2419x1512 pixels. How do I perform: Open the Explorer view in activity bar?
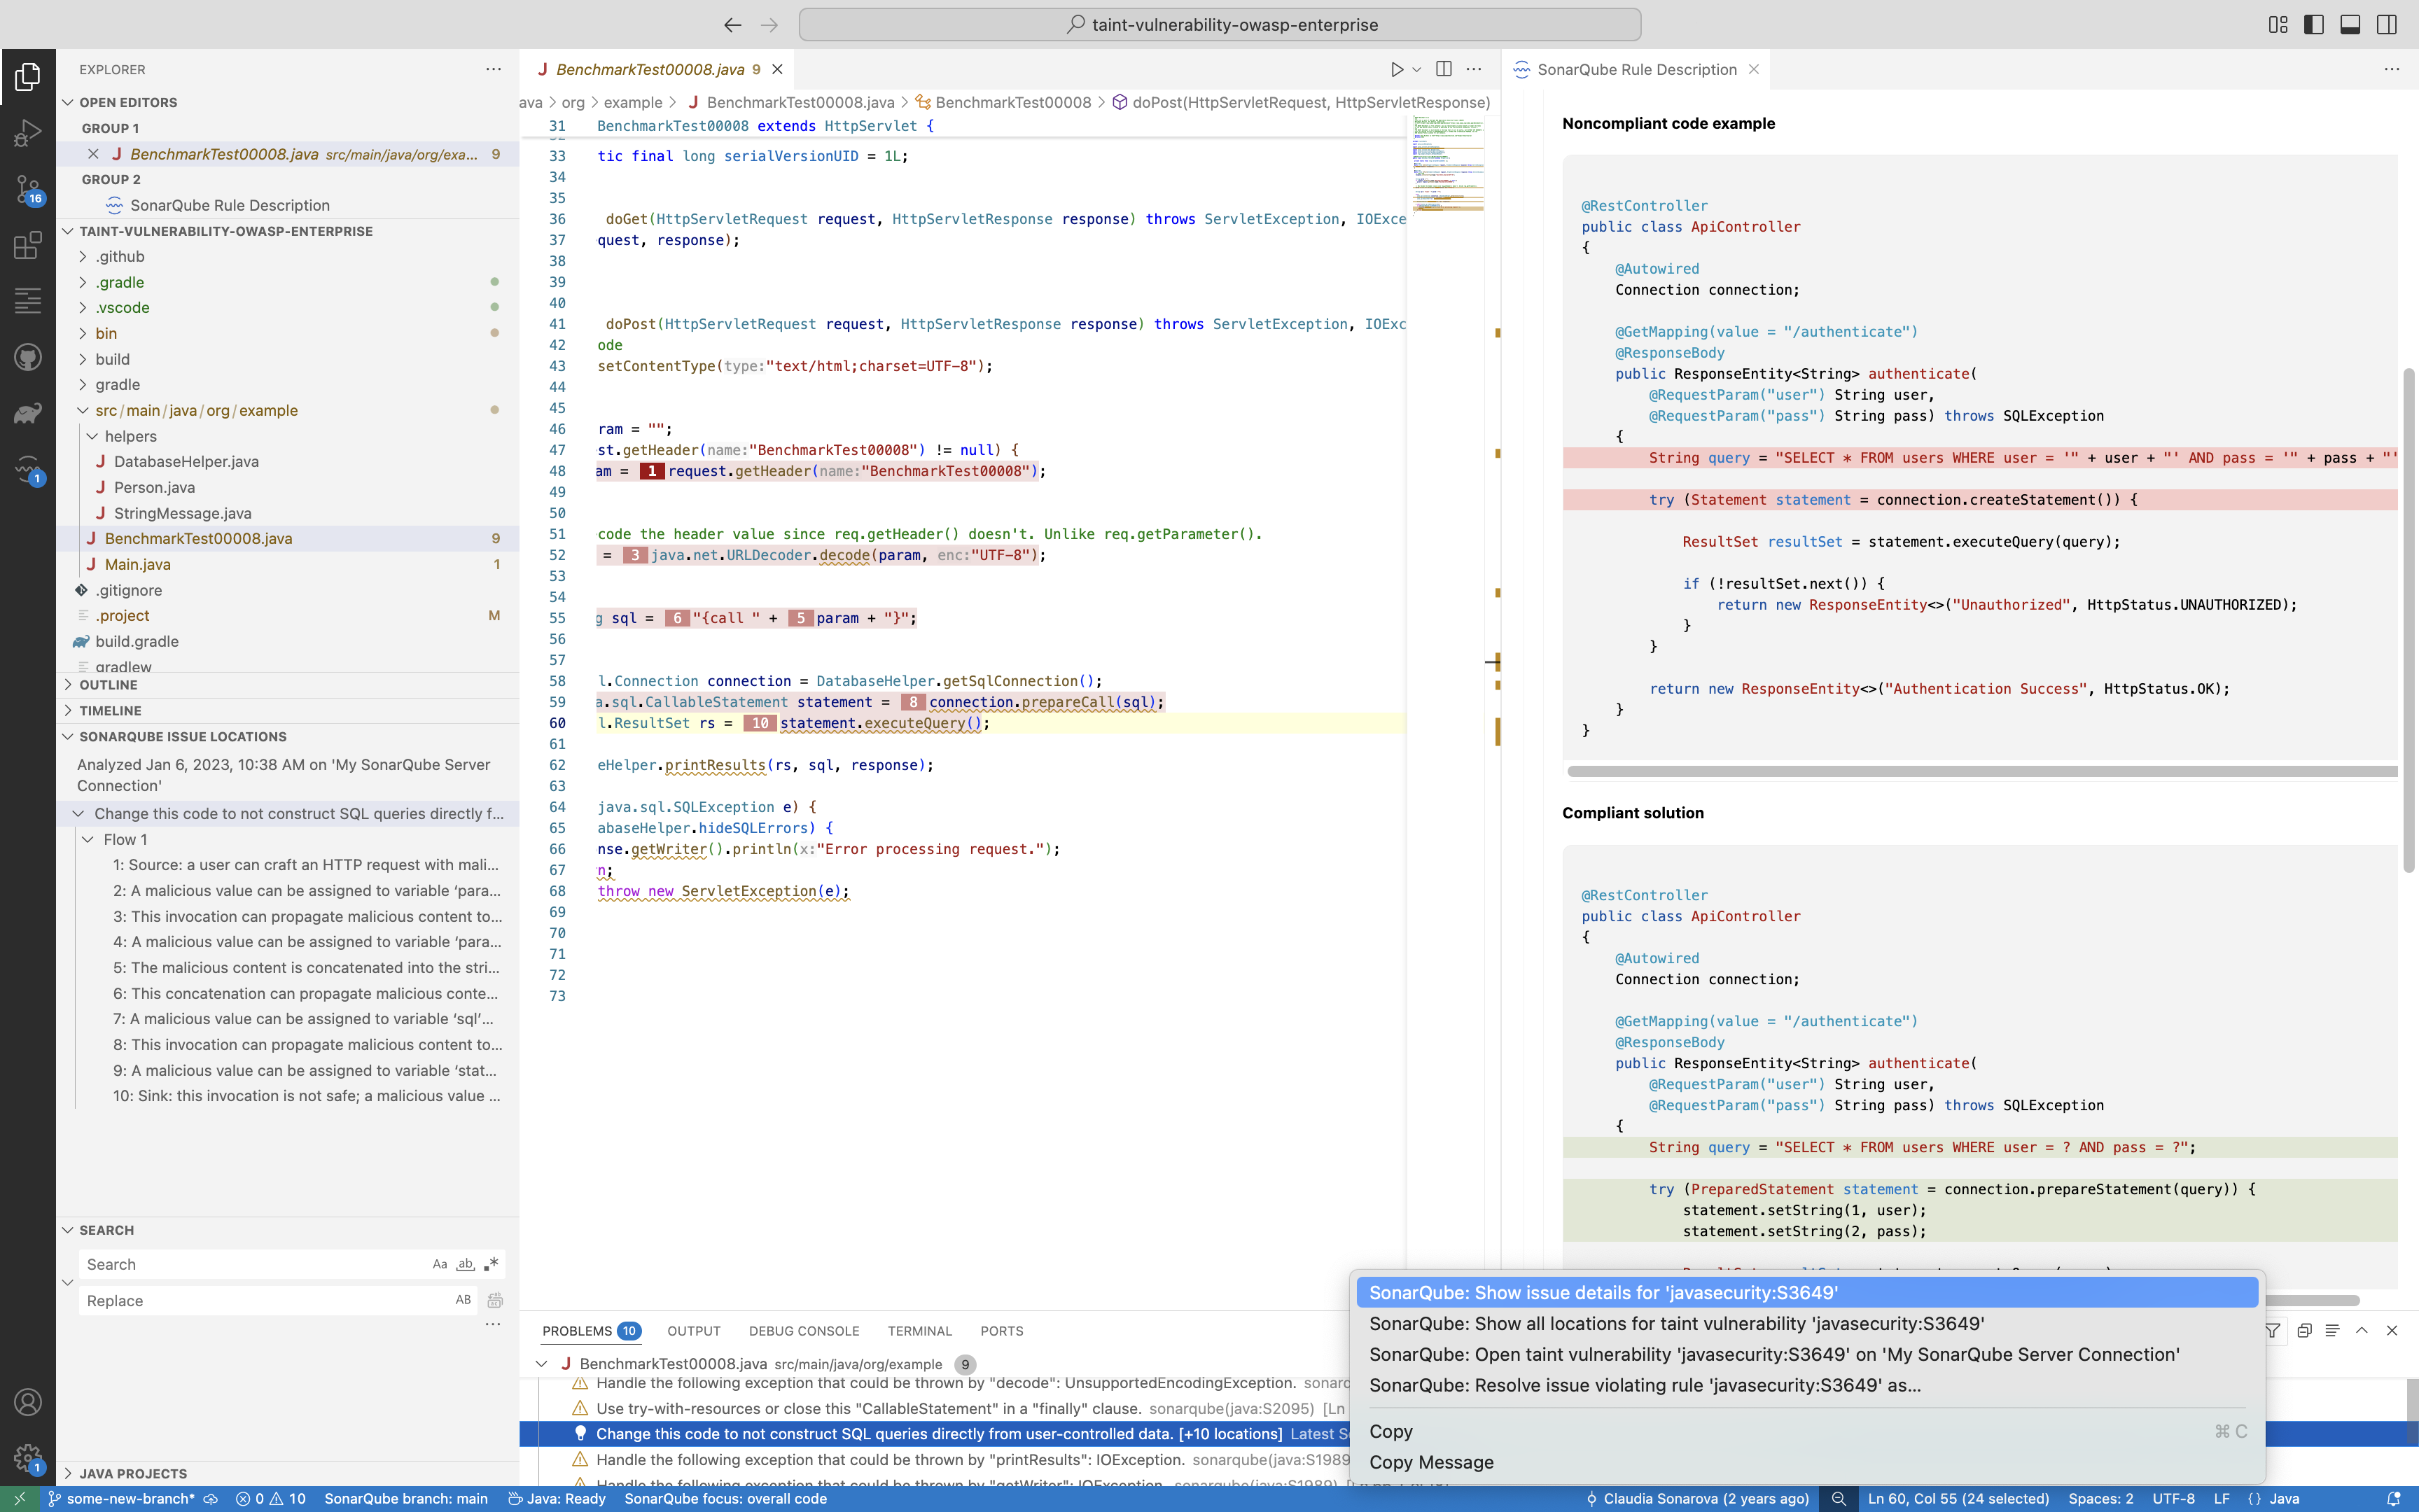[27, 76]
